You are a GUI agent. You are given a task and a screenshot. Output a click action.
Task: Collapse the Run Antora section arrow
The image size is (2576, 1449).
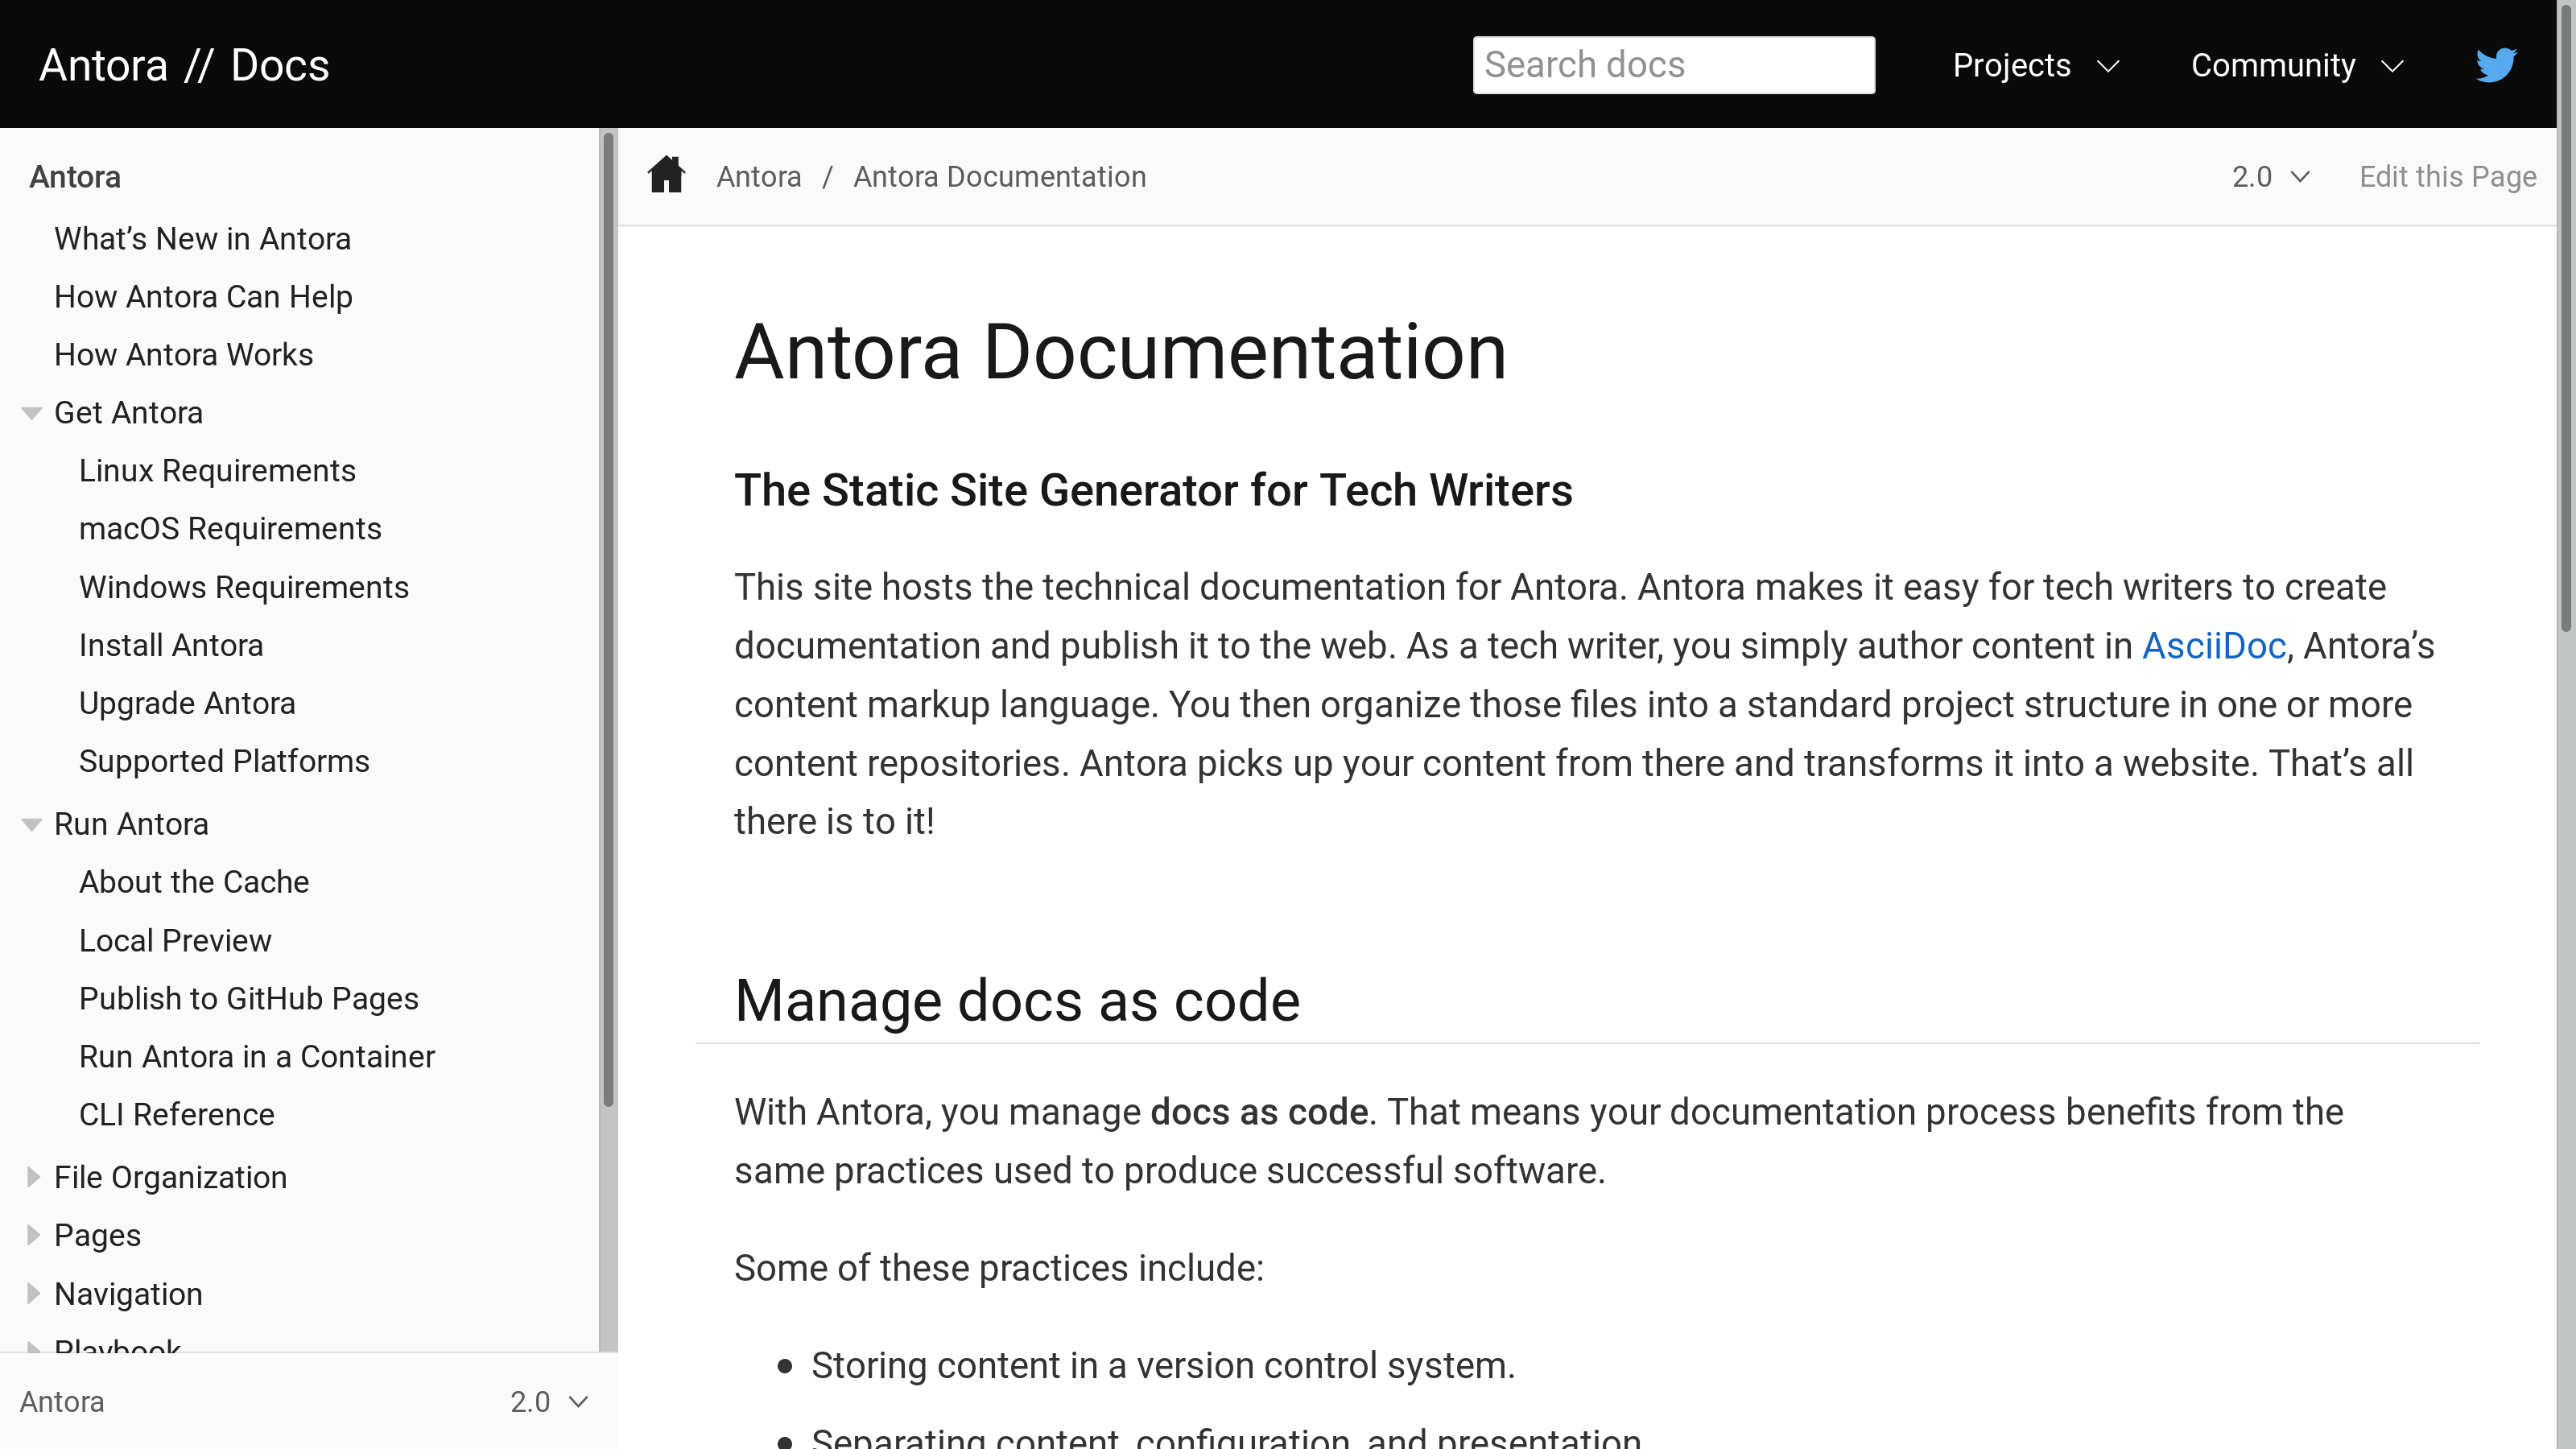[32, 824]
